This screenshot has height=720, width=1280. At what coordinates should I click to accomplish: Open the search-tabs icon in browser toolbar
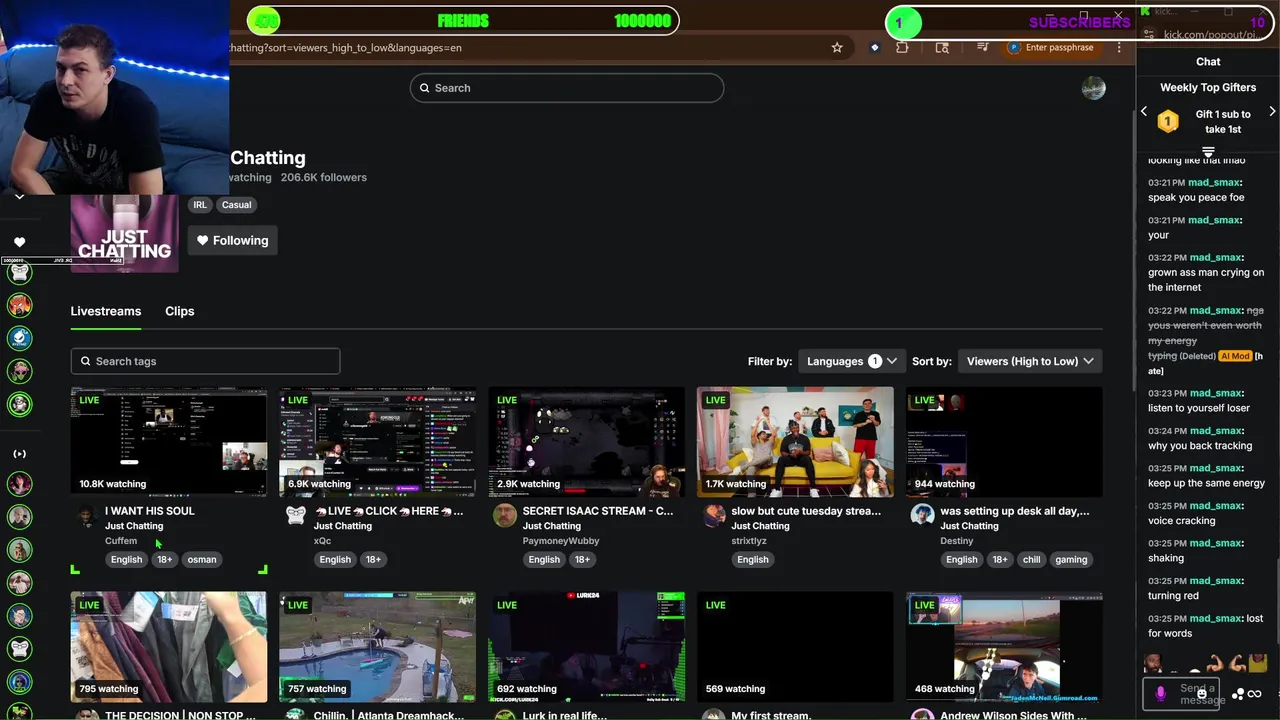point(942,47)
